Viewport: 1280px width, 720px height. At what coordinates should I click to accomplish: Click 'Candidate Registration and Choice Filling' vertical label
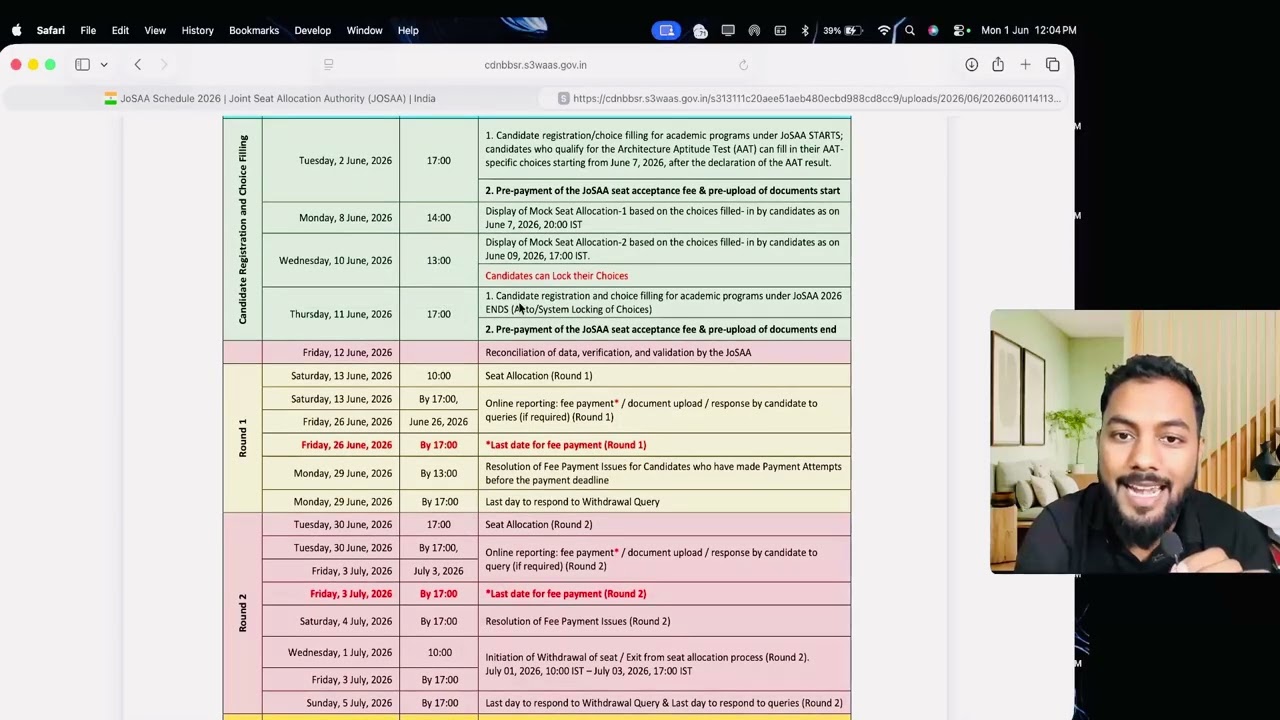coord(242,229)
